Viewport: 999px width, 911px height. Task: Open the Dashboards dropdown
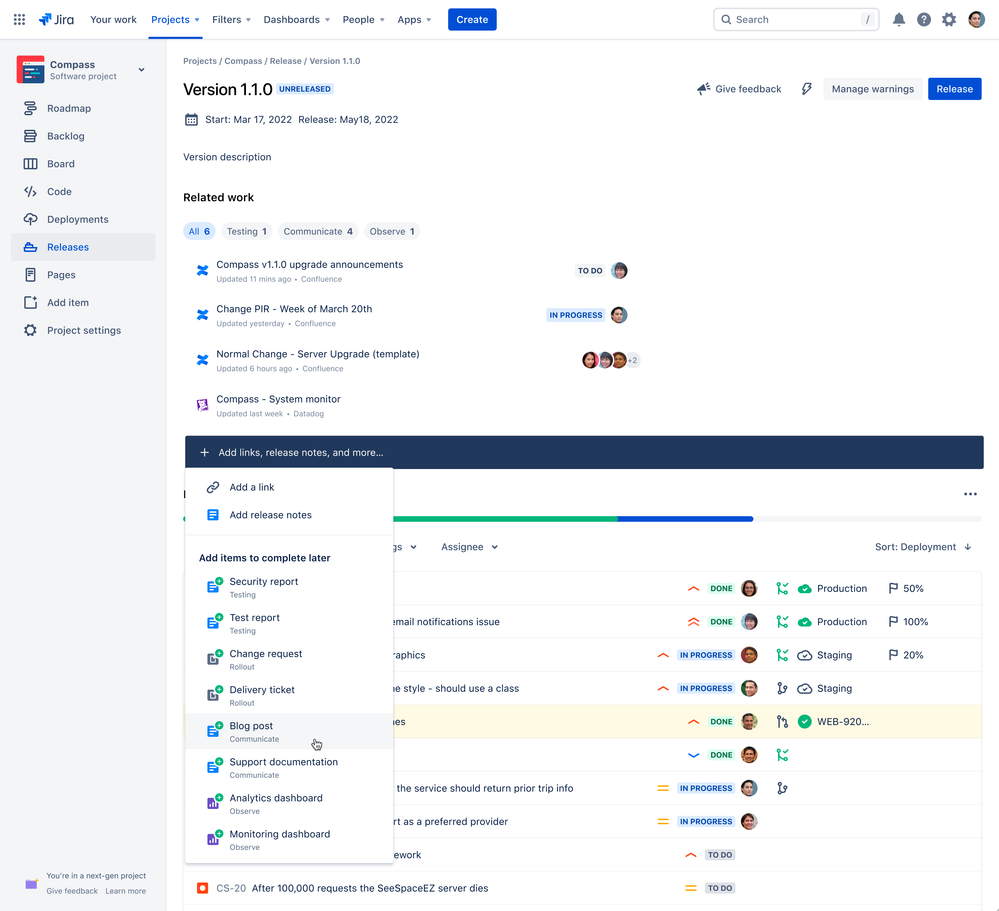pyautogui.click(x=296, y=19)
